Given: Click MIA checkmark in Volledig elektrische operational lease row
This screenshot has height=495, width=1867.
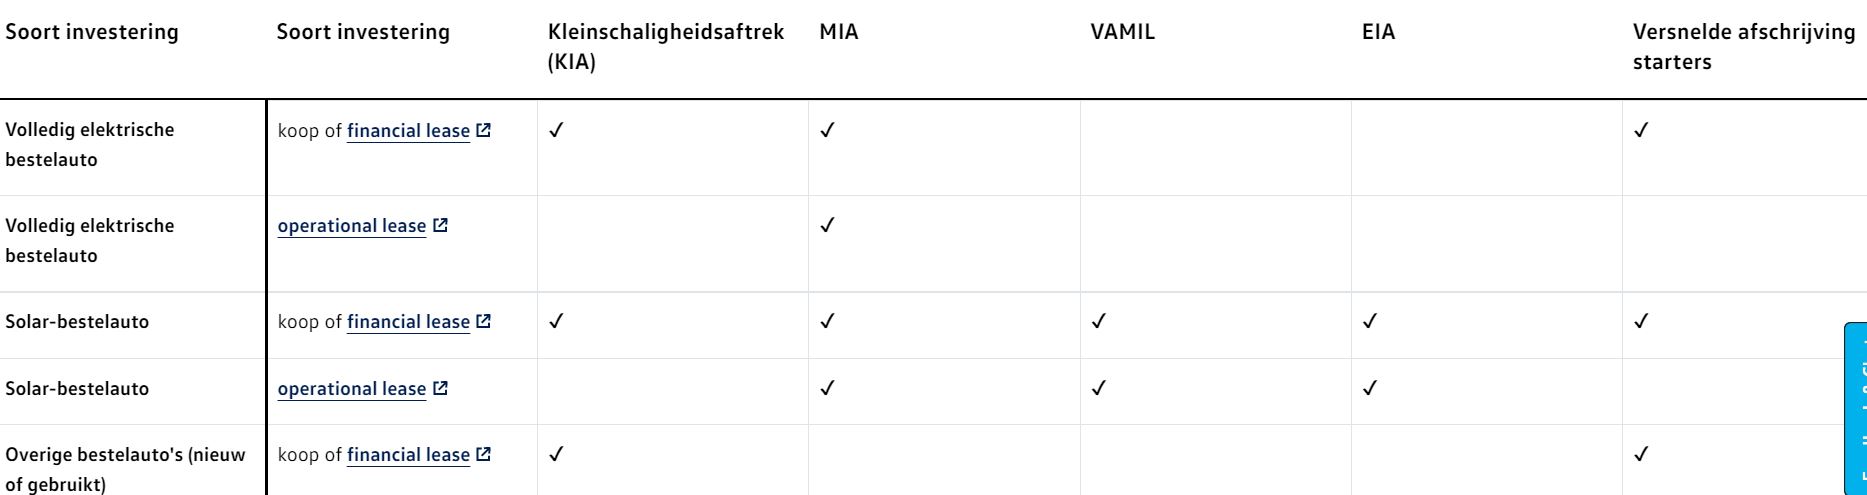Looking at the screenshot, I should pos(827,225).
